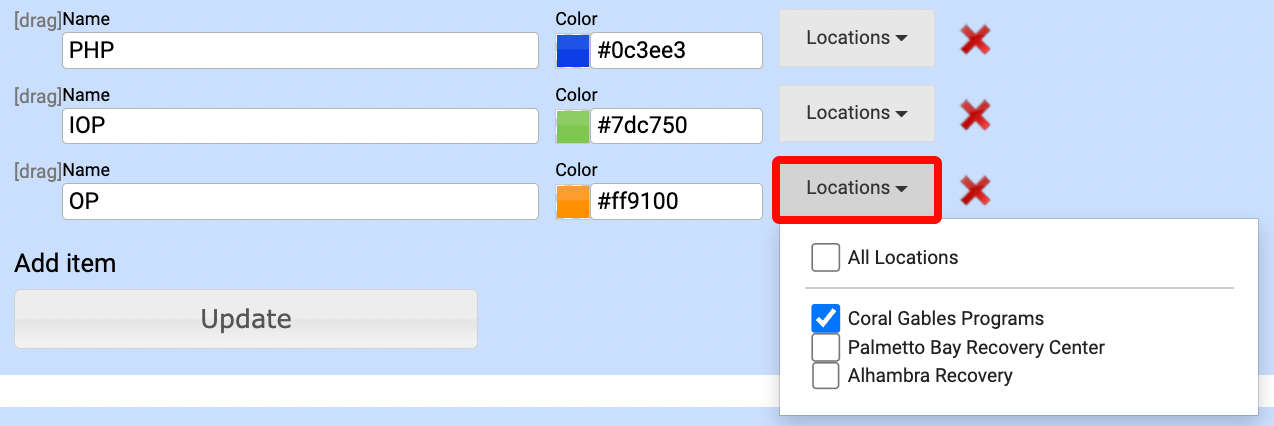Viewport: 1274px width, 426px height.
Task: Remove the IOP row using red X
Action: (975, 115)
